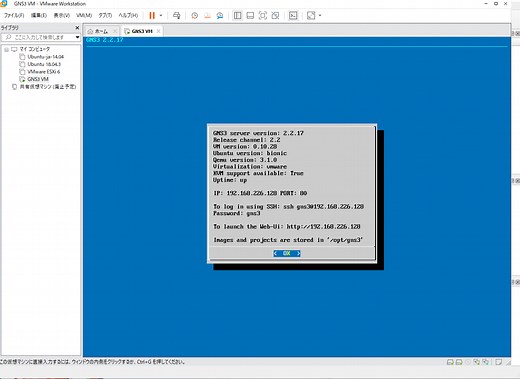The width and height of the screenshot is (520, 379).
Task: Open the stretch display dropdown arrow
Action: (320, 15)
